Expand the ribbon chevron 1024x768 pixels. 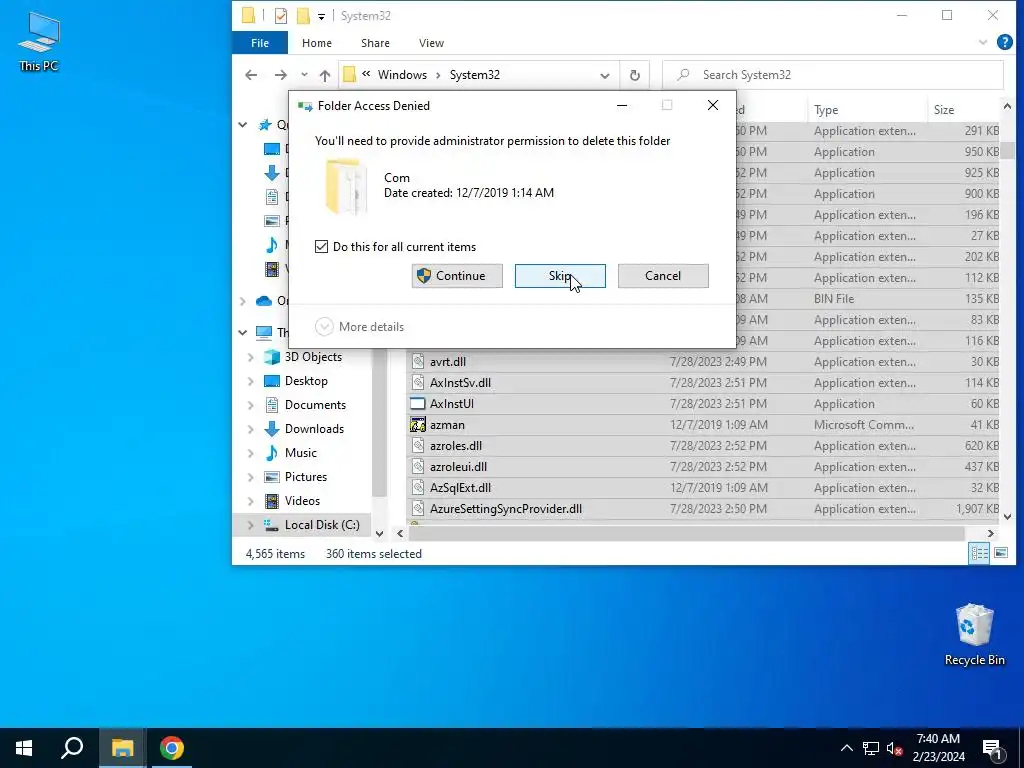coord(983,42)
